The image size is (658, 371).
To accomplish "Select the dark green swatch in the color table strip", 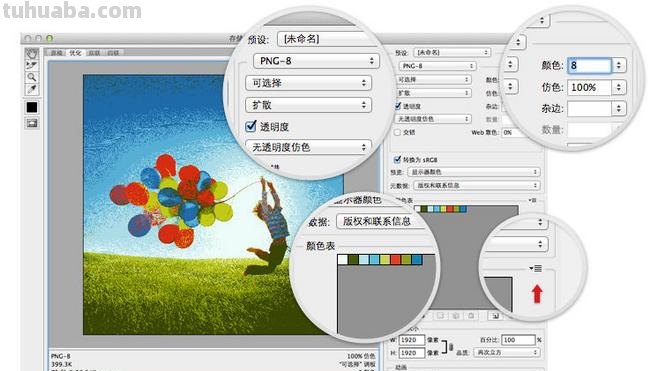I will tap(424, 209).
